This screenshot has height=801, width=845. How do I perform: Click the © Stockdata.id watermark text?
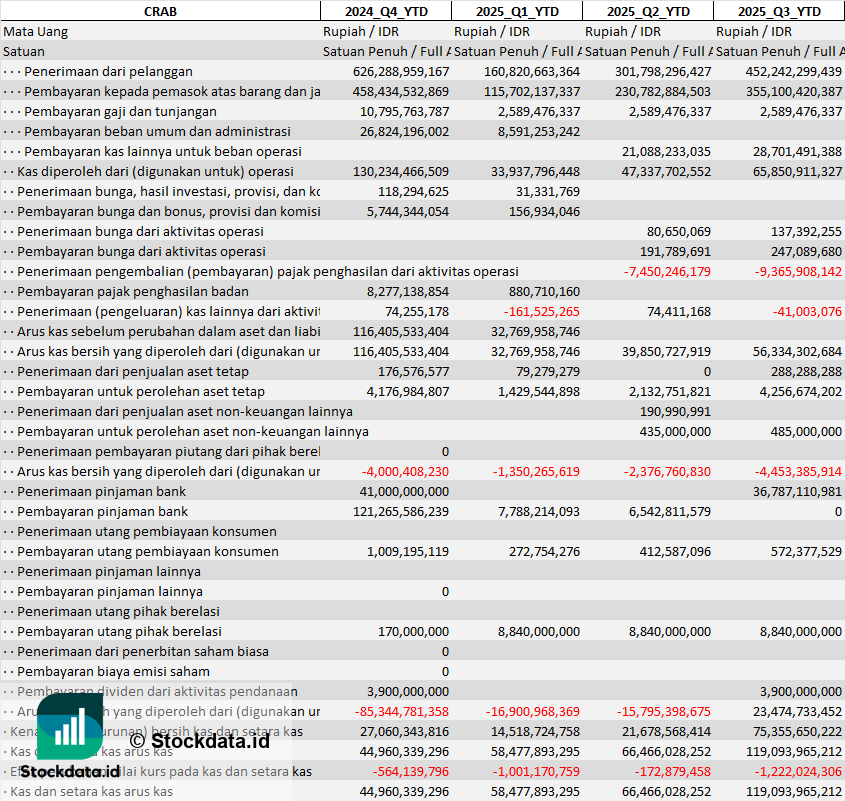tap(198, 741)
